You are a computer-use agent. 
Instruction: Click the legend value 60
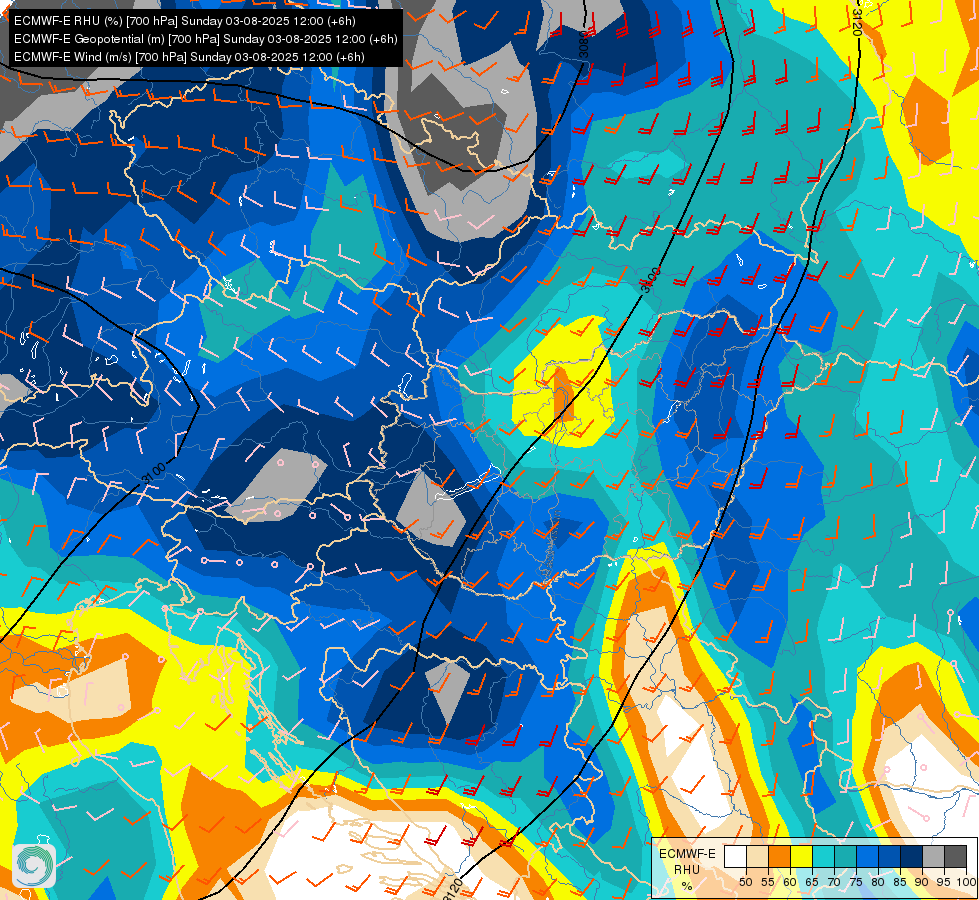(x=790, y=882)
